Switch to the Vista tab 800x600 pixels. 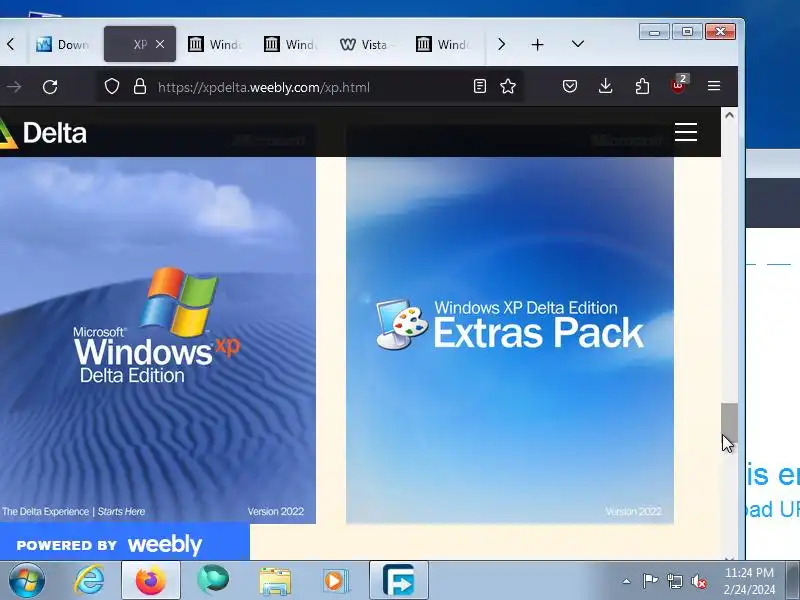[x=367, y=45]
